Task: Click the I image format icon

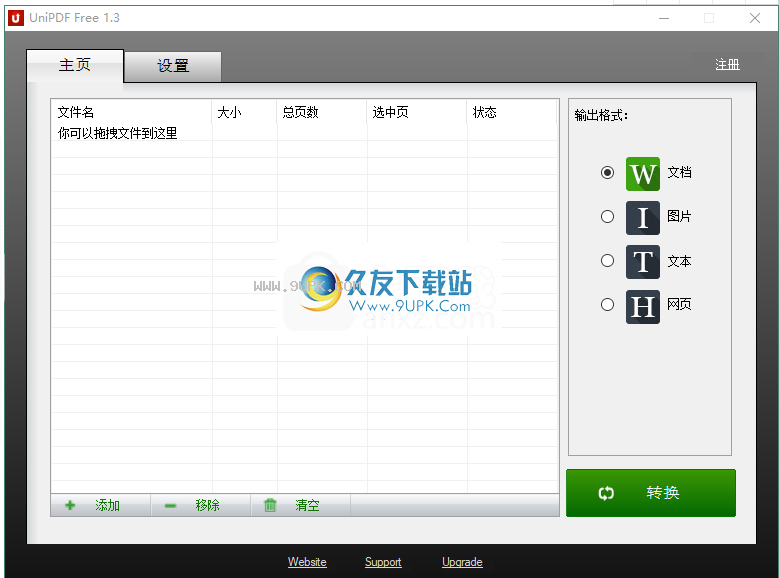Action: tap(643, 218)
